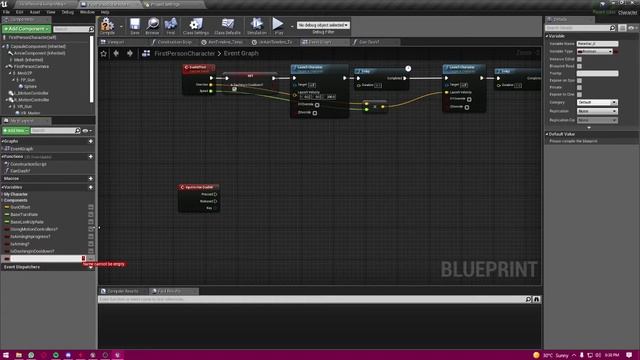Go back in graph navigation history
Screen dimensions: 640x360
[116, 53]
